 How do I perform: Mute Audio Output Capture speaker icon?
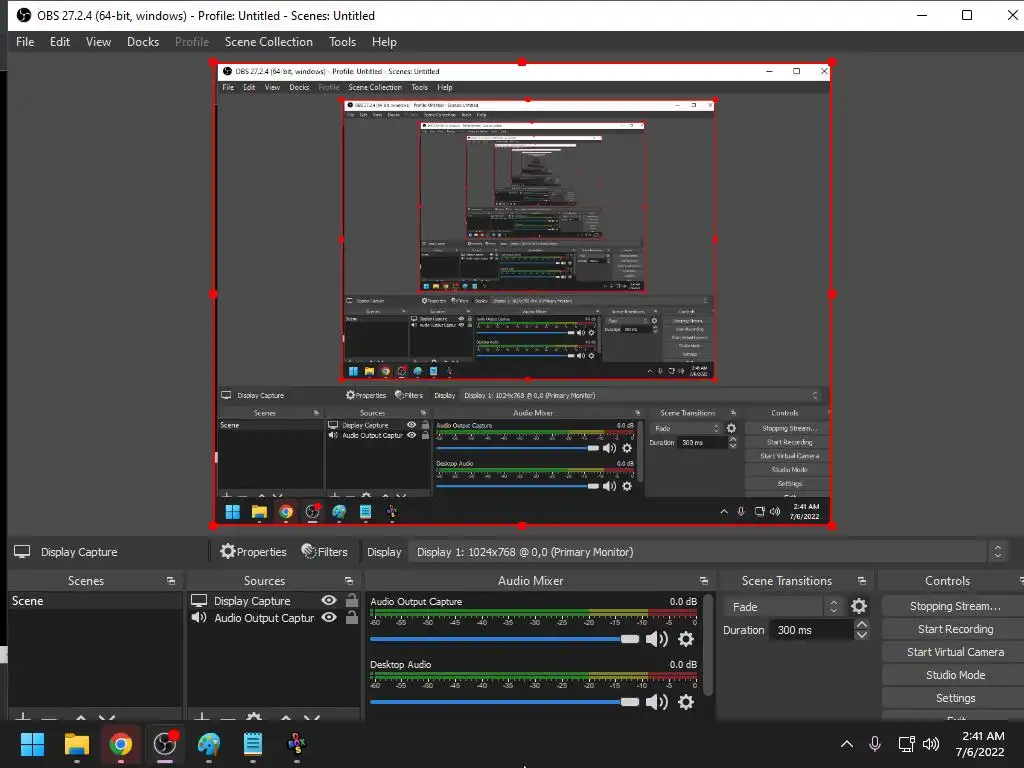[656, 639]
